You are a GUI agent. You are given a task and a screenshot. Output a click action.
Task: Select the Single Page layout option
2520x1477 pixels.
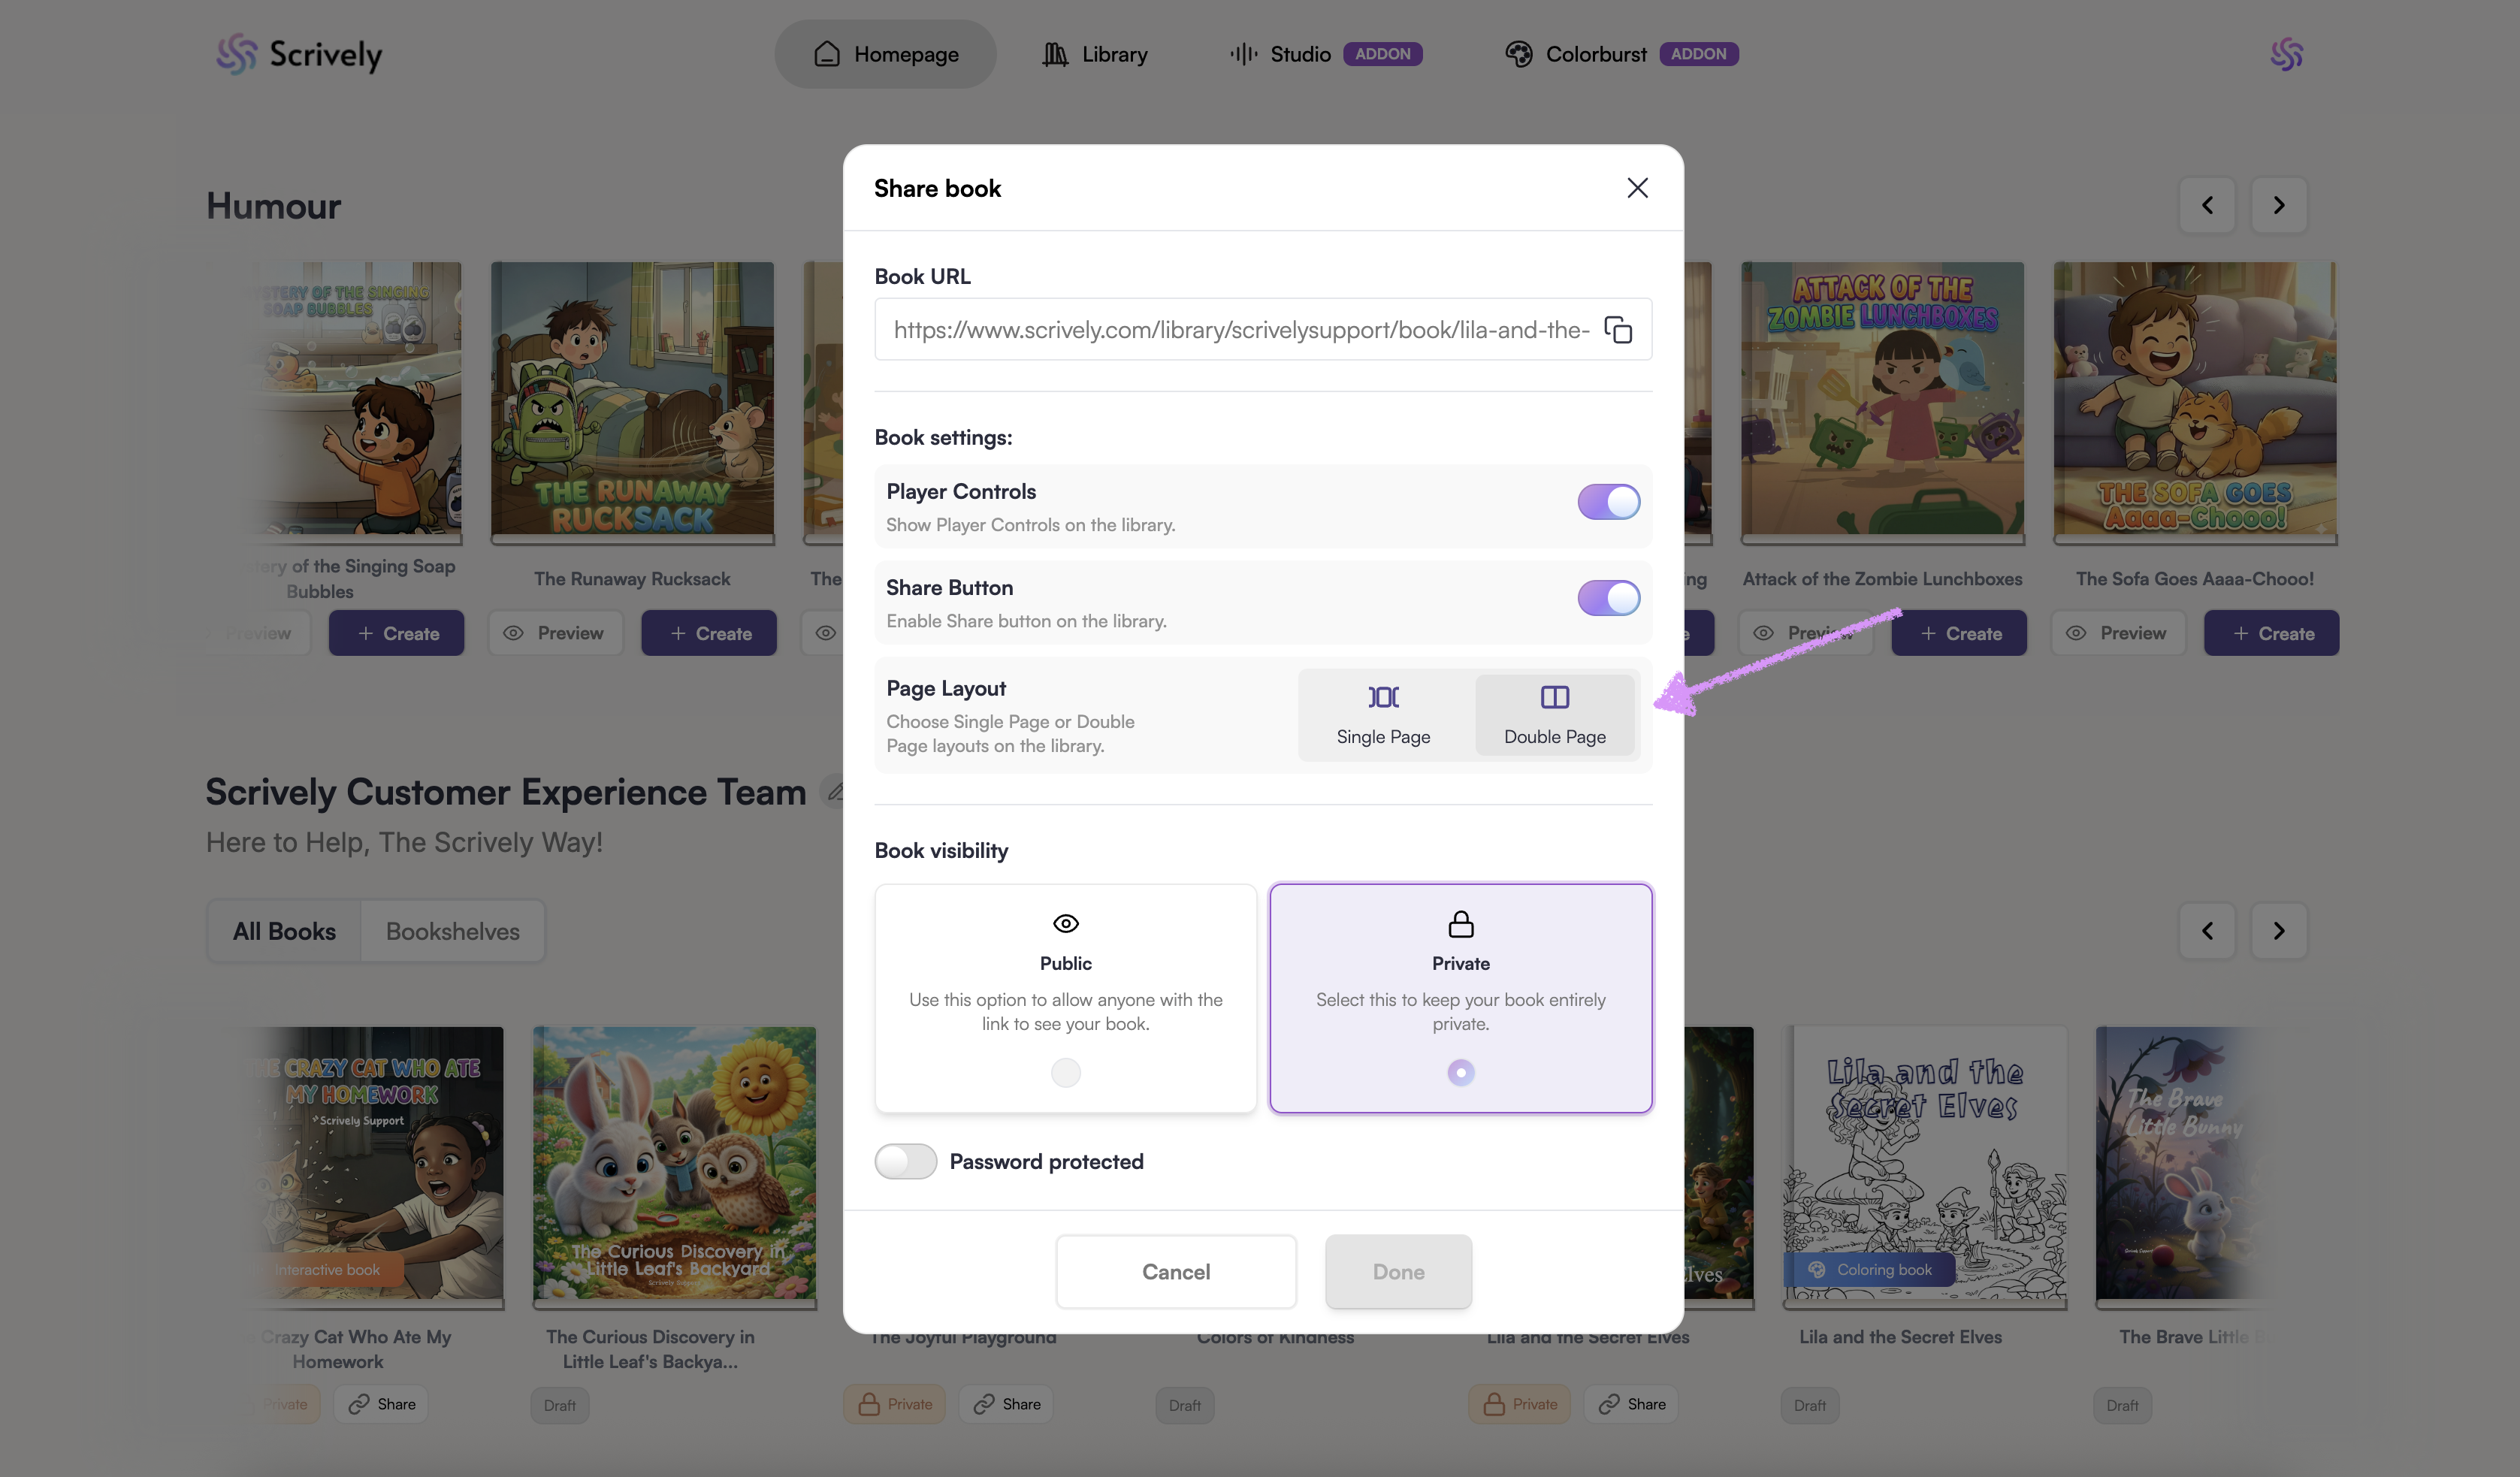[1383, 714]
